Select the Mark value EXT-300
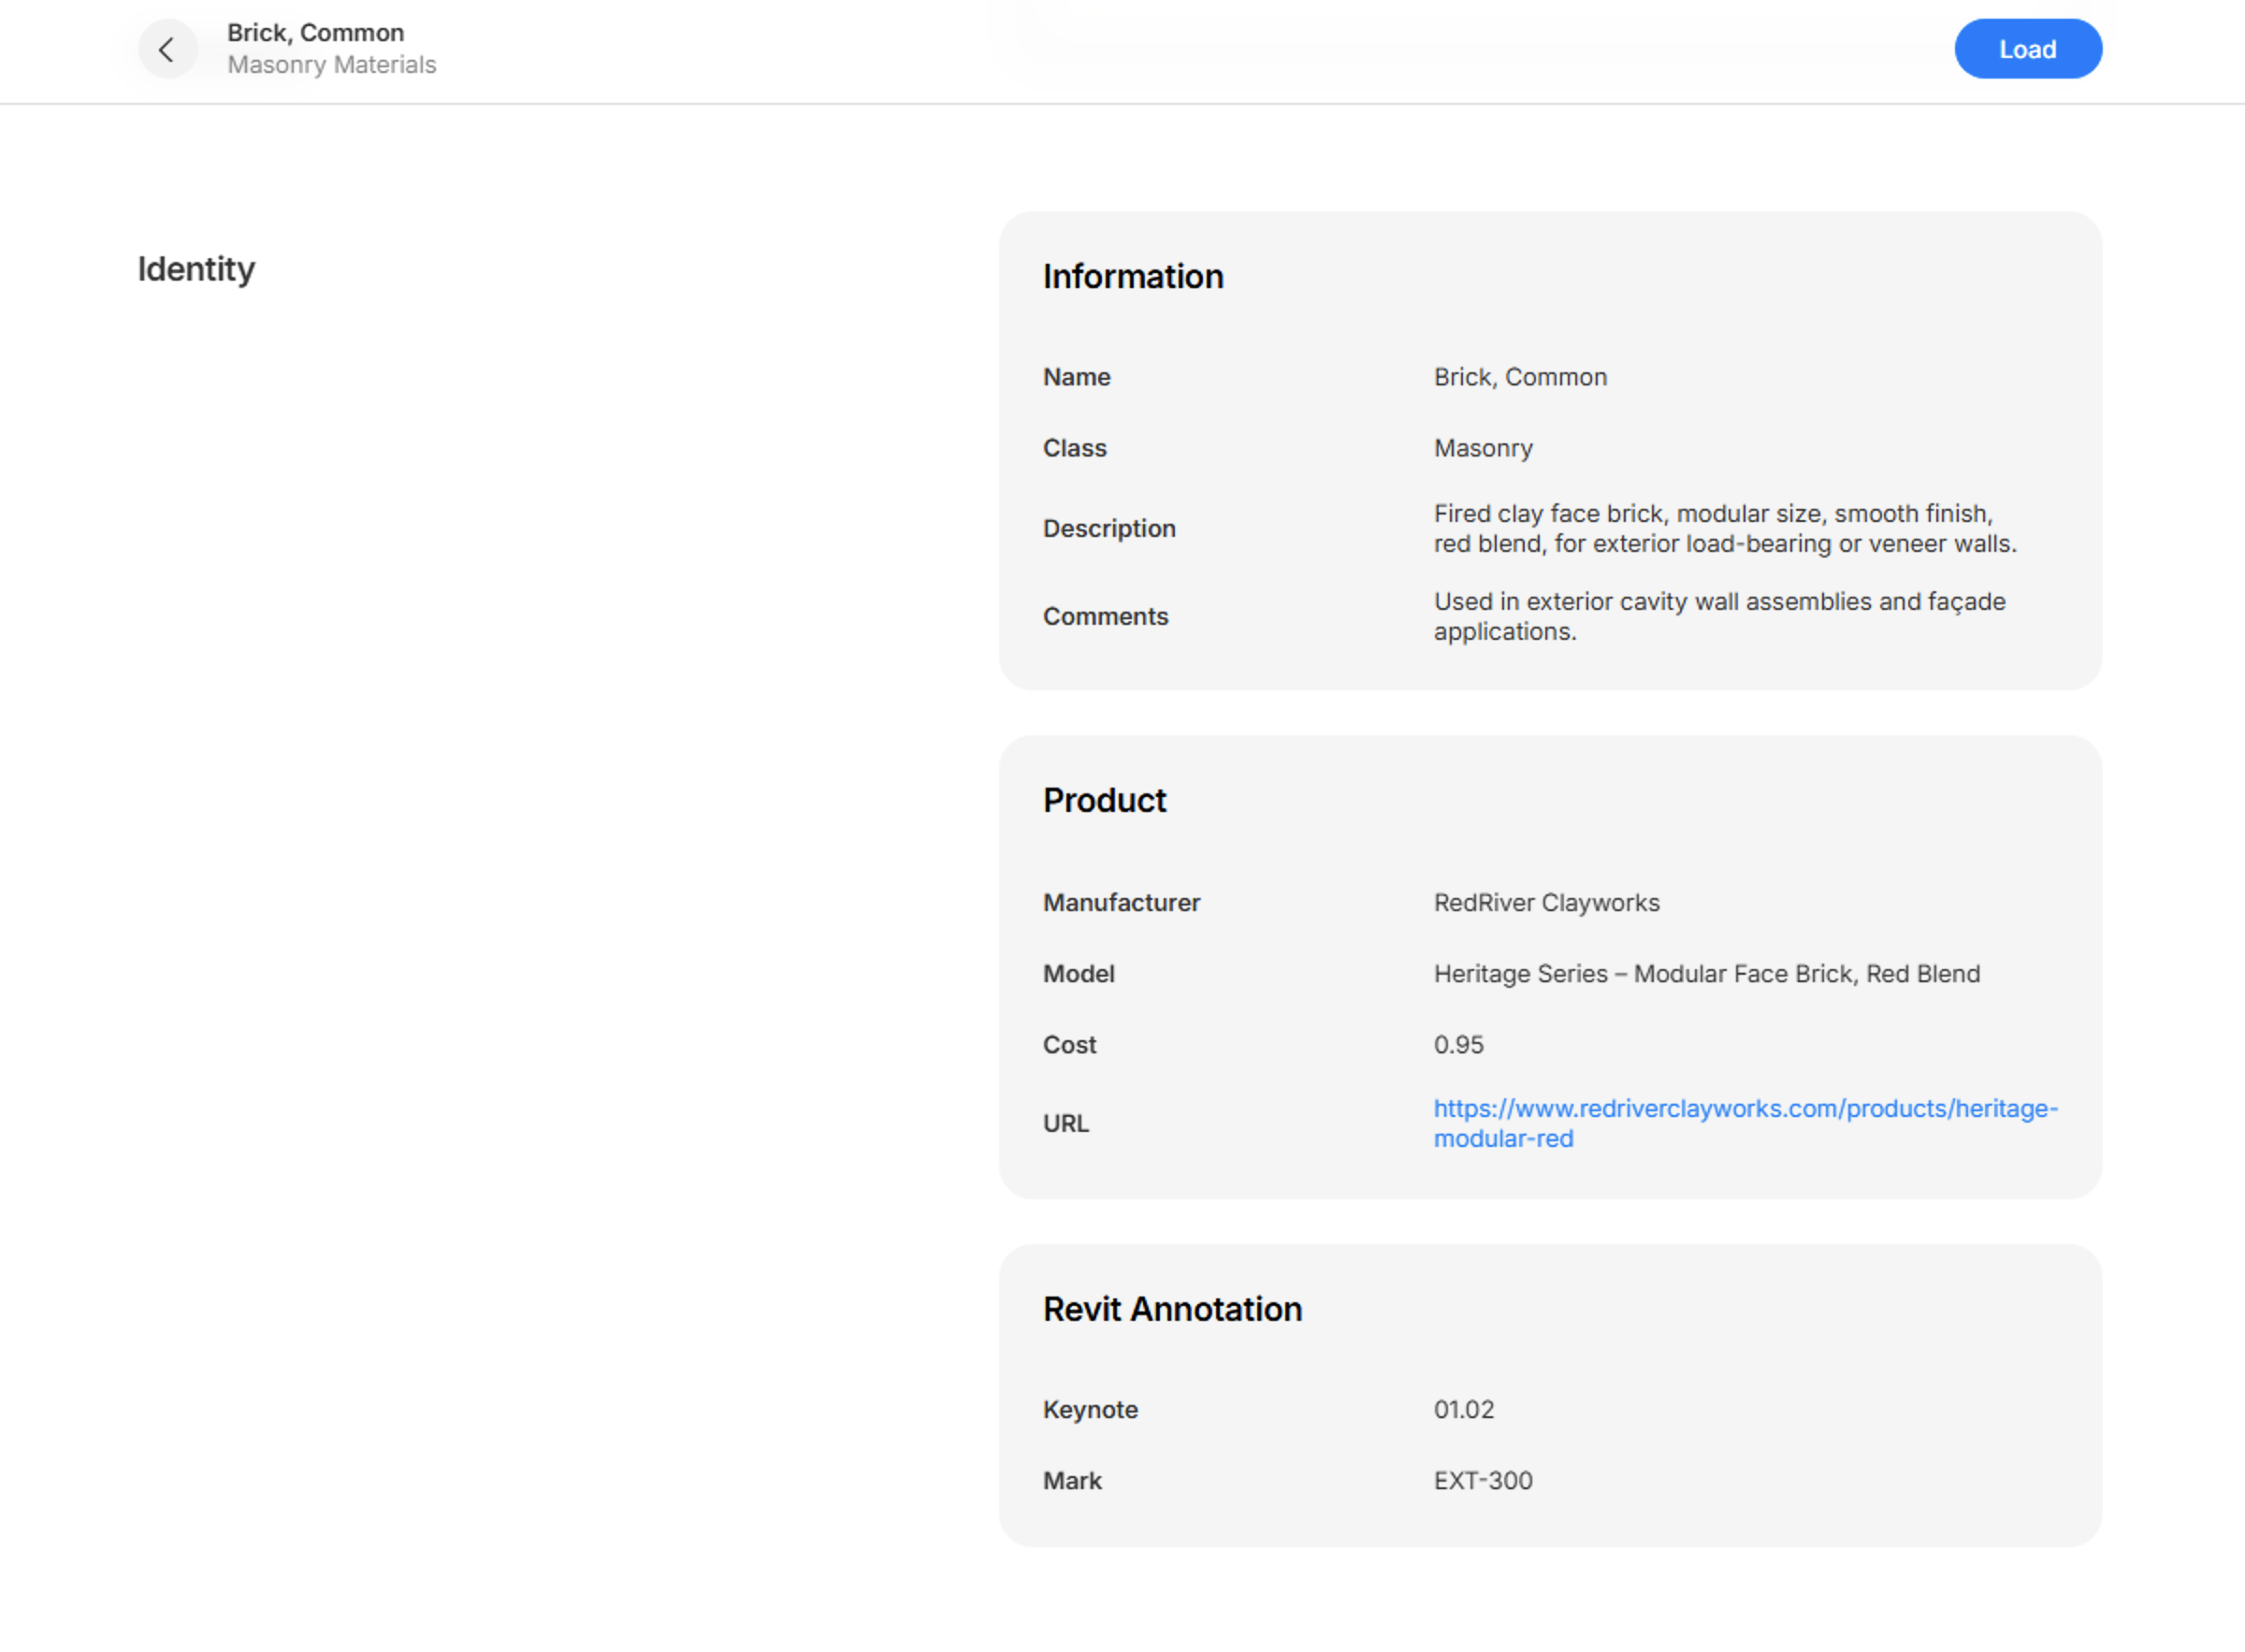 coord(1483,1480)
